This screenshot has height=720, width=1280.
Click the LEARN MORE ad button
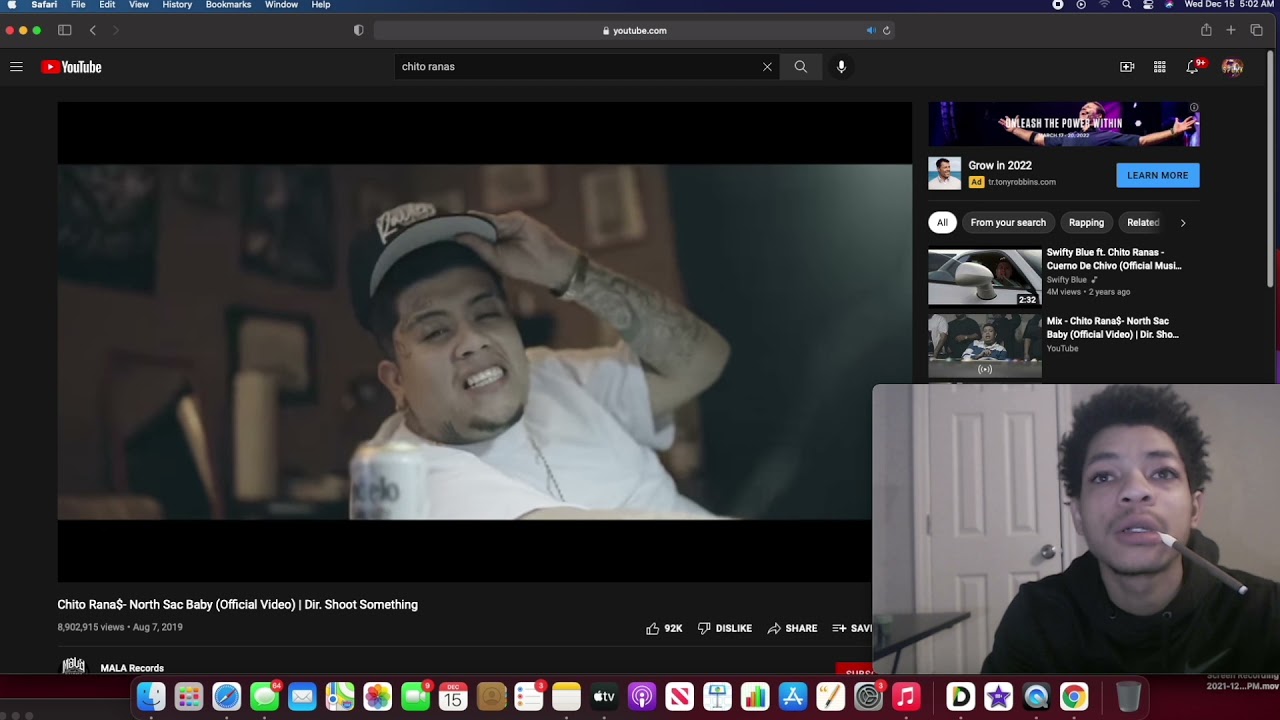click(x=1158, y=175)
